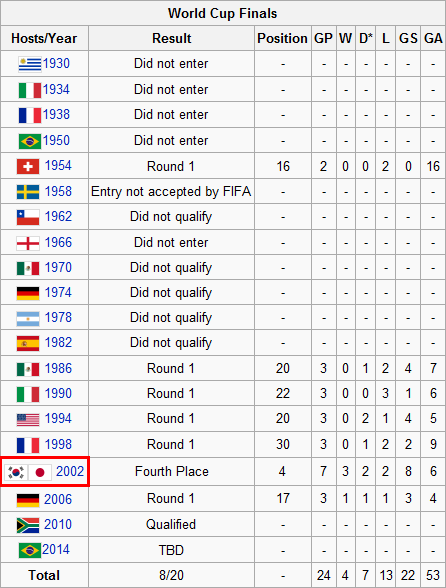
Task: Click the Switzerland flag next to 1954
Action: tap(28, 167)
